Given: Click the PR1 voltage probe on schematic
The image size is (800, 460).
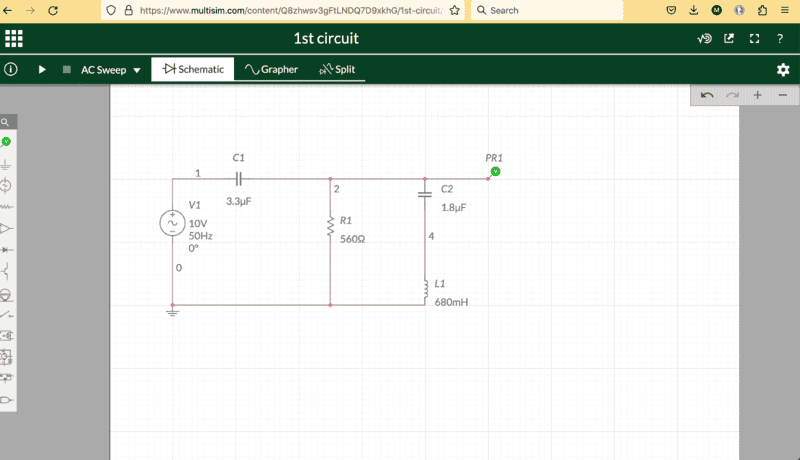Looking at the screenshot, I should point(495,172).
